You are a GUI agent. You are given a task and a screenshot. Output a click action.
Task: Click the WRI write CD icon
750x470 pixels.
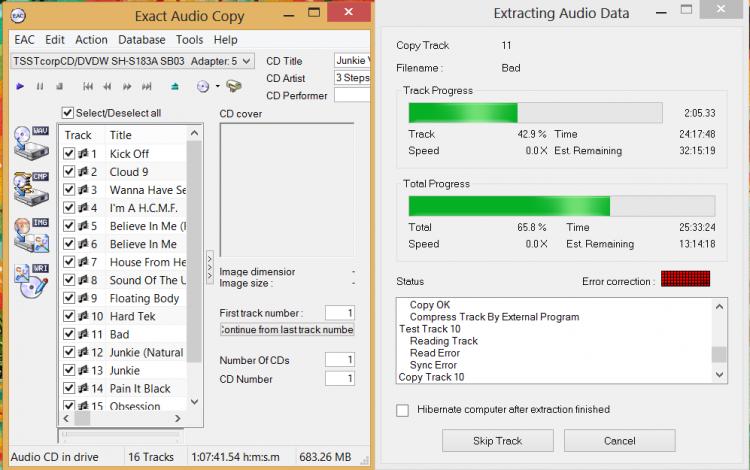(x=32, y=281)
